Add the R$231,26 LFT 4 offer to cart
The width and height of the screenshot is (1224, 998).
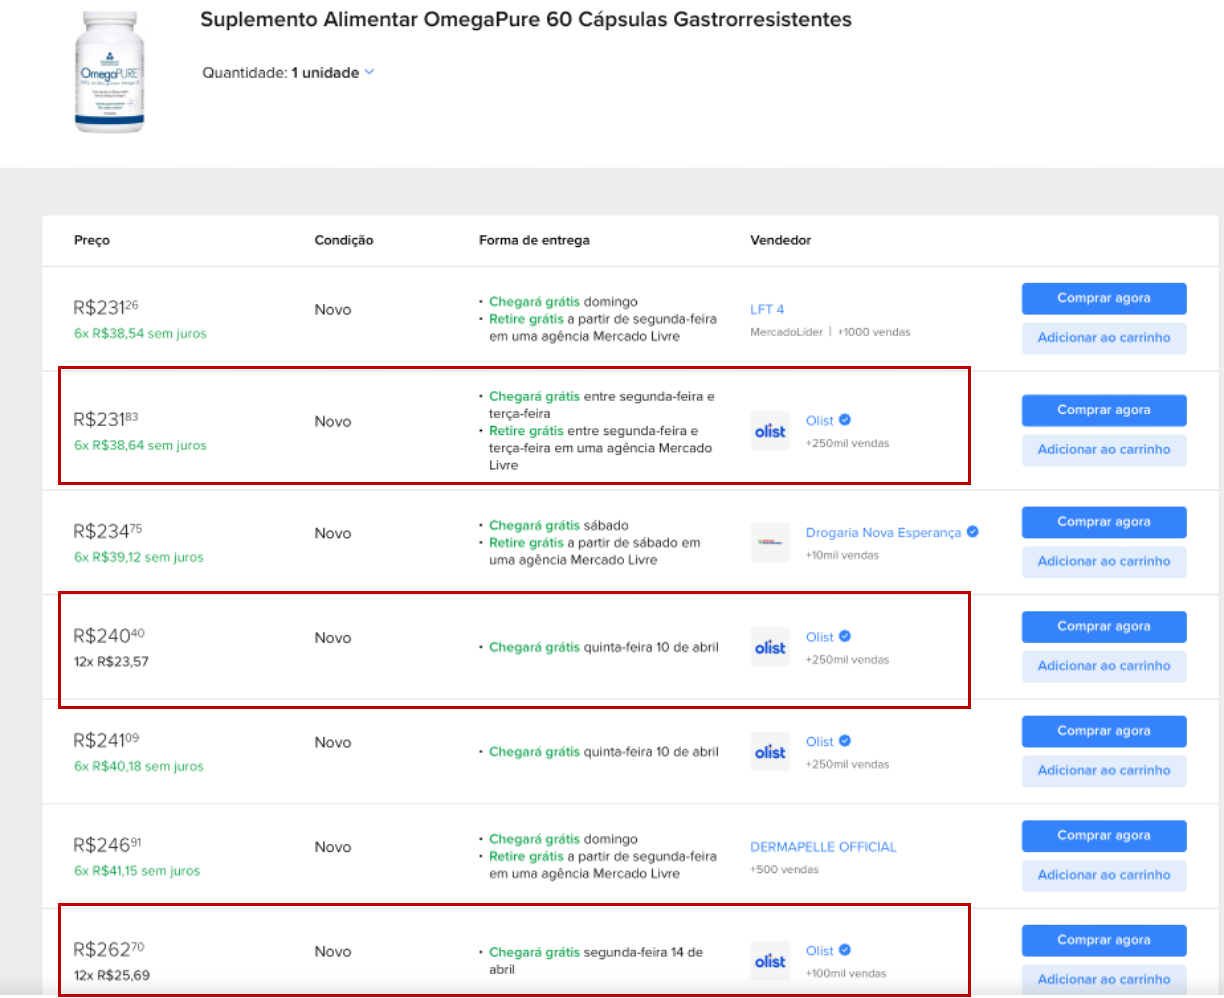click(1103, 338)
